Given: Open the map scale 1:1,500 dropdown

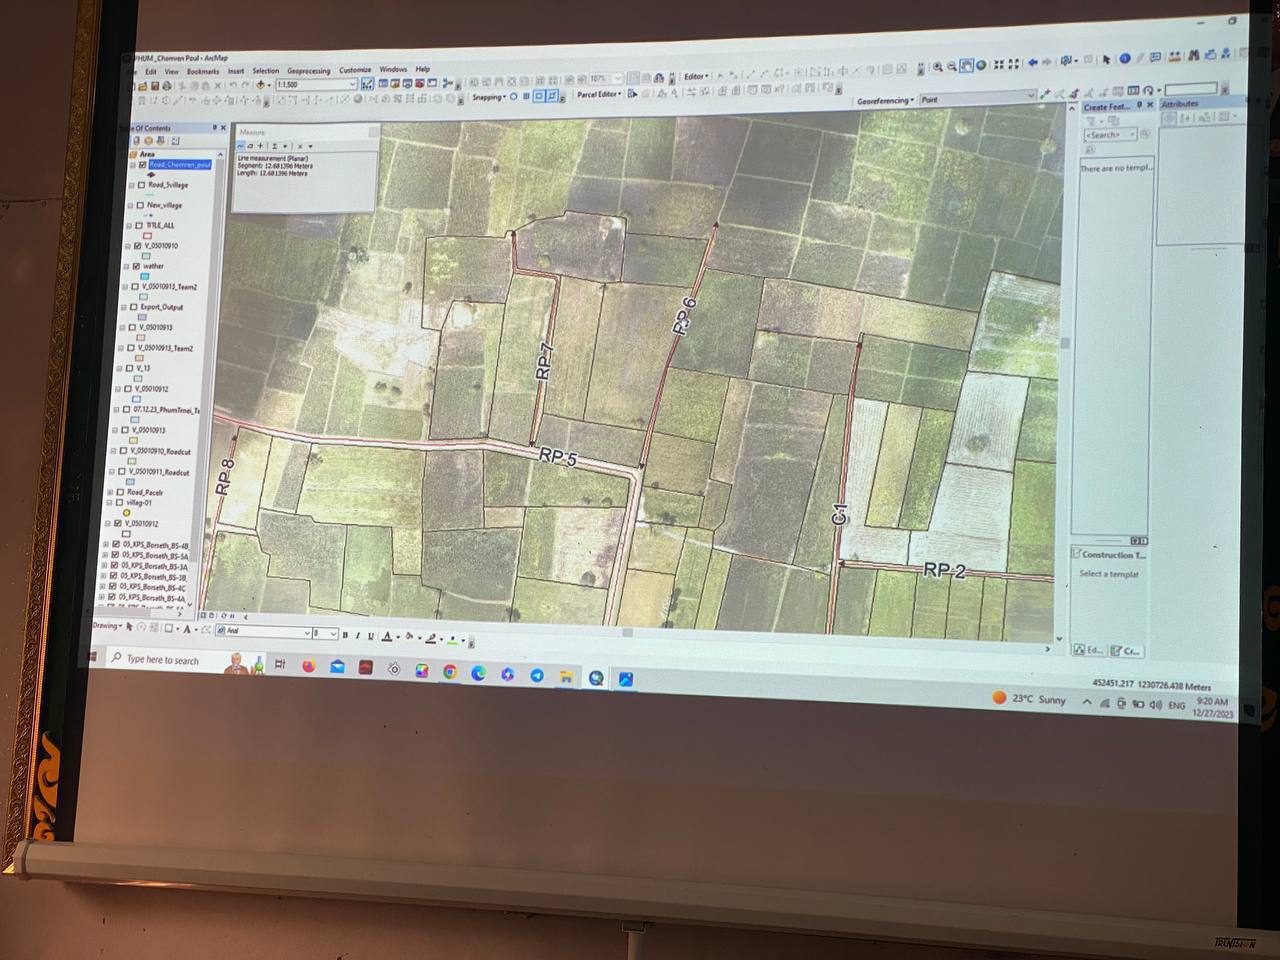Looking at the screenshot, I should [x=352, y=84].
